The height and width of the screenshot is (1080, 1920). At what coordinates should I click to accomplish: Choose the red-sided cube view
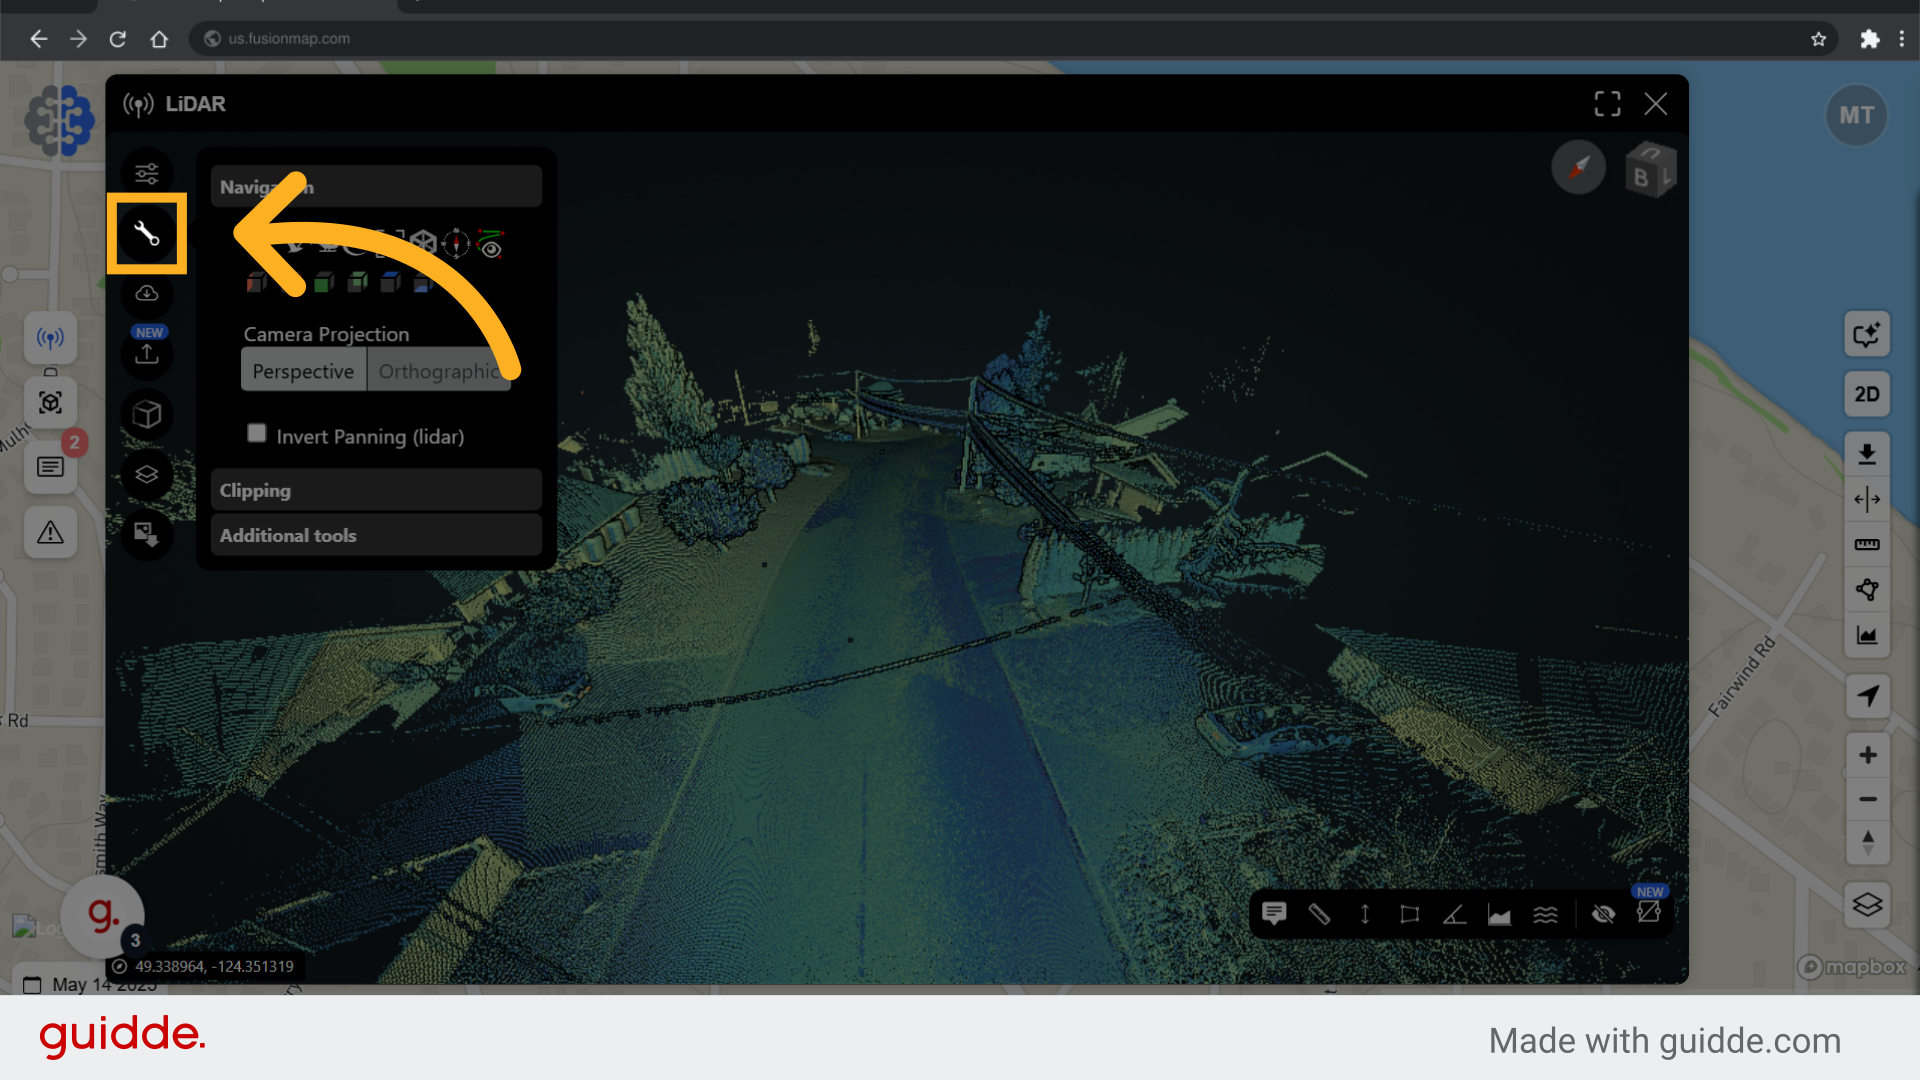point(257,283)
